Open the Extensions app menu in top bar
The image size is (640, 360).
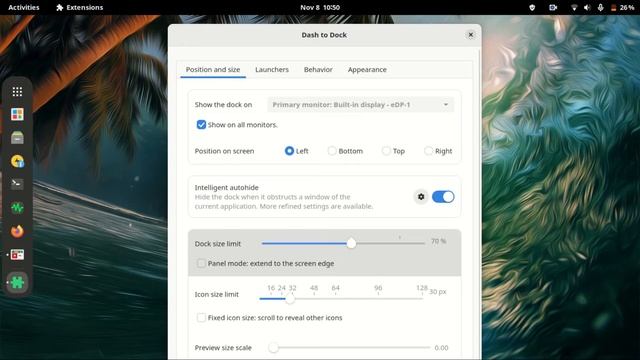click(x=80, y=7)
